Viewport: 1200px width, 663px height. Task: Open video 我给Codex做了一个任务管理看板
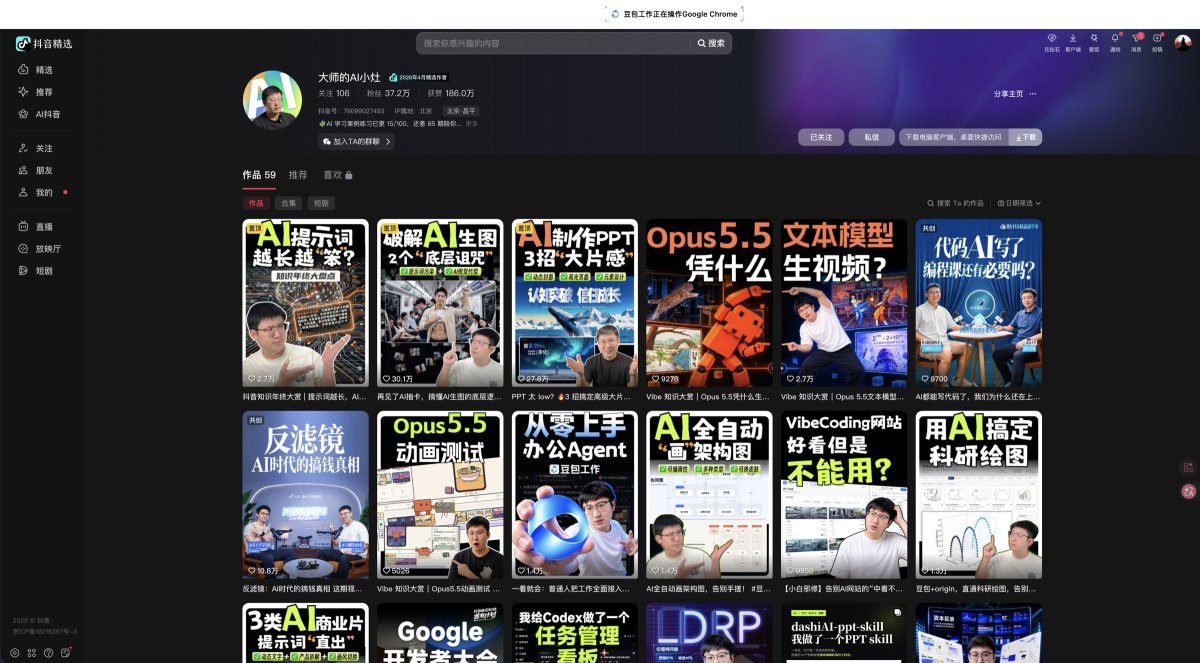(x=574, y=633)
